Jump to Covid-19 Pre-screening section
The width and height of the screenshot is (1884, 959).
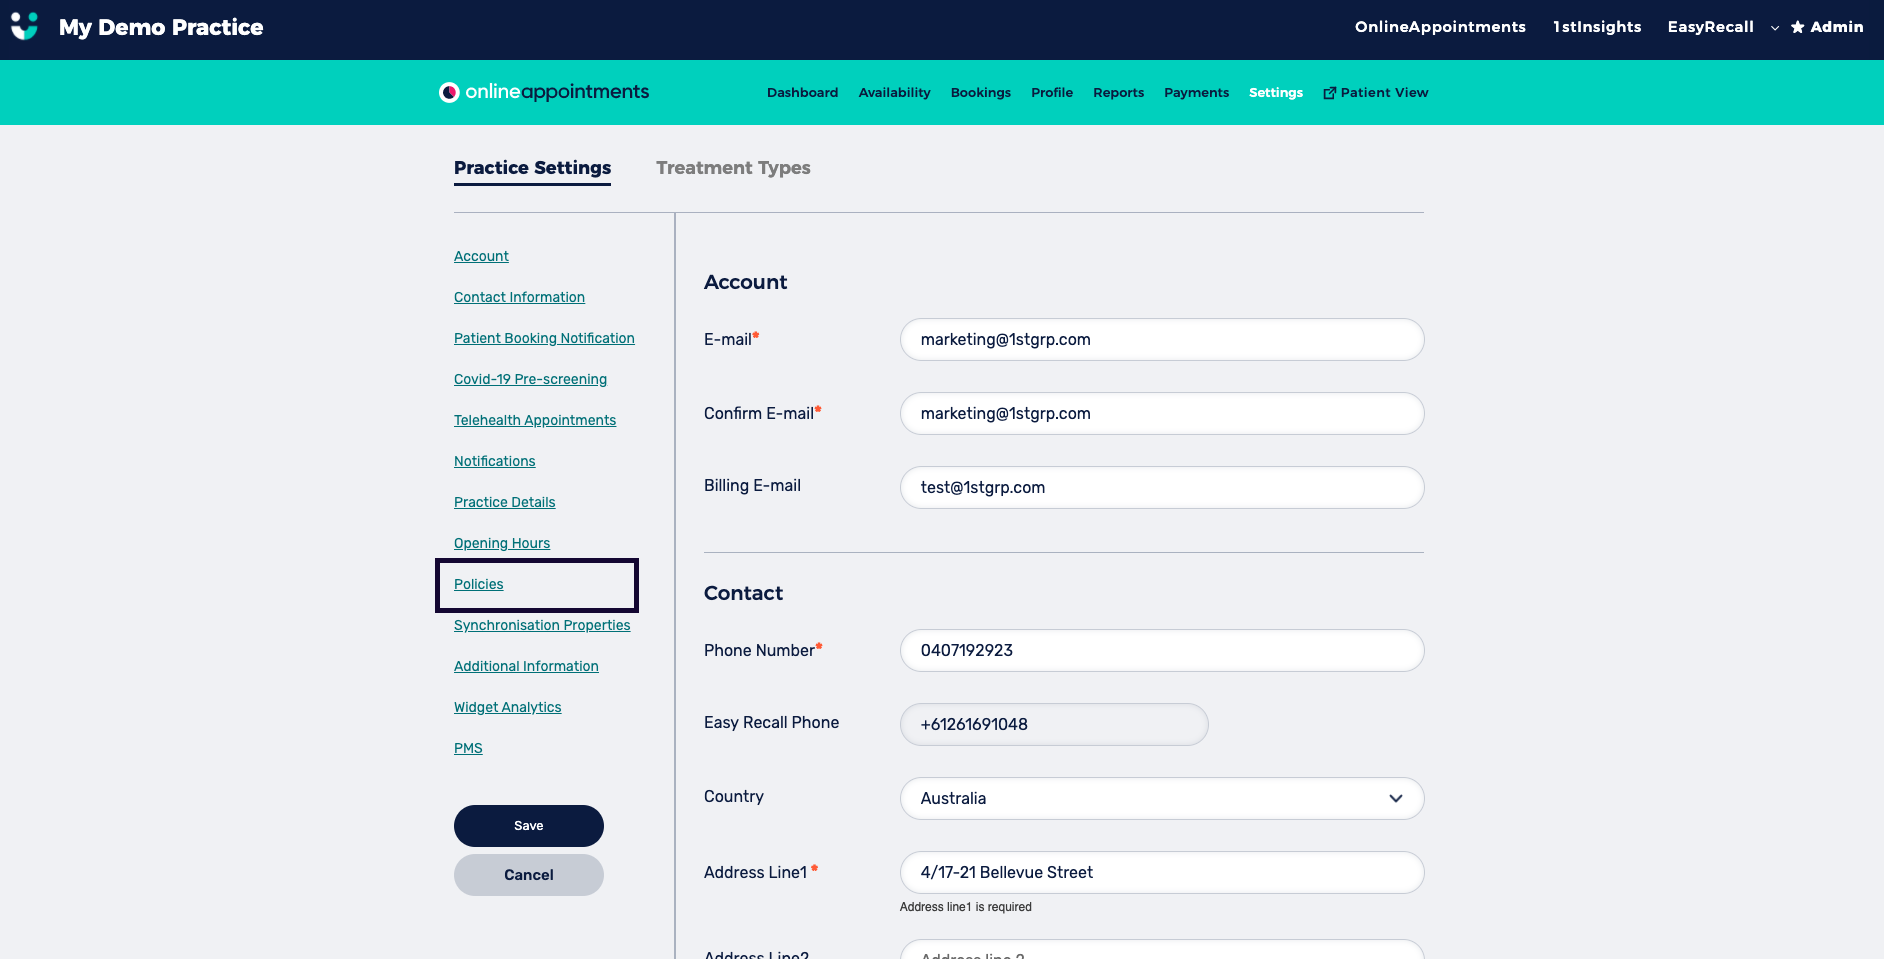coord(530,379)
